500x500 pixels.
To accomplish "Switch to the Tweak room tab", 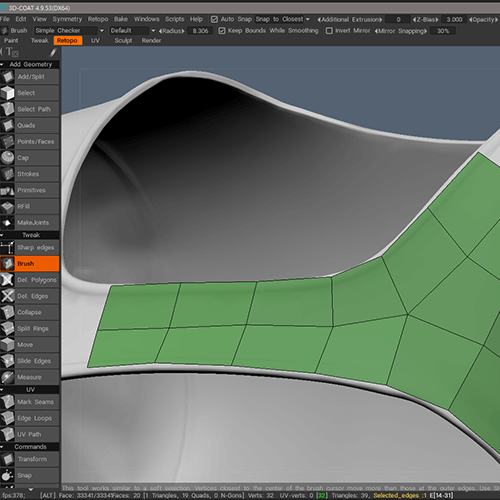I will (x=39, y=40).
